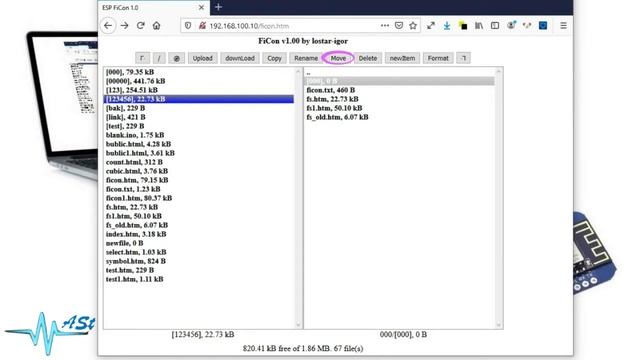Click the Delete button
This screenshot has width=640, height=360.
pyautogui.click(x=368, y=58)
